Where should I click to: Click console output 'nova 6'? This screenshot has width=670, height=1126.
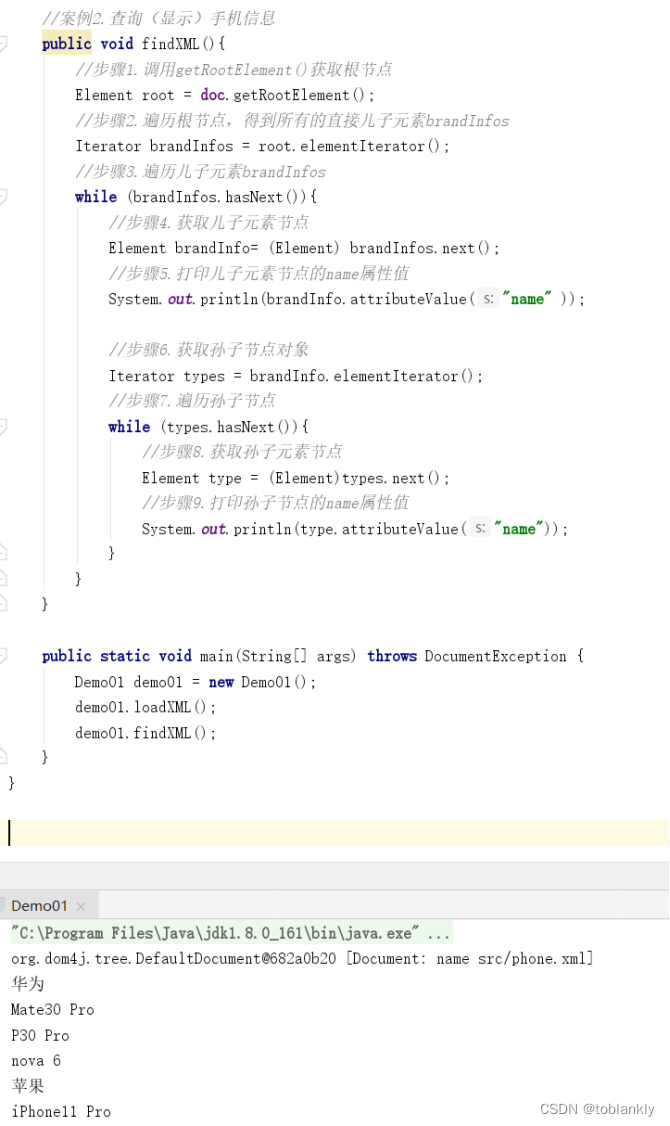pyautogui.click(x=36, y=1061)
